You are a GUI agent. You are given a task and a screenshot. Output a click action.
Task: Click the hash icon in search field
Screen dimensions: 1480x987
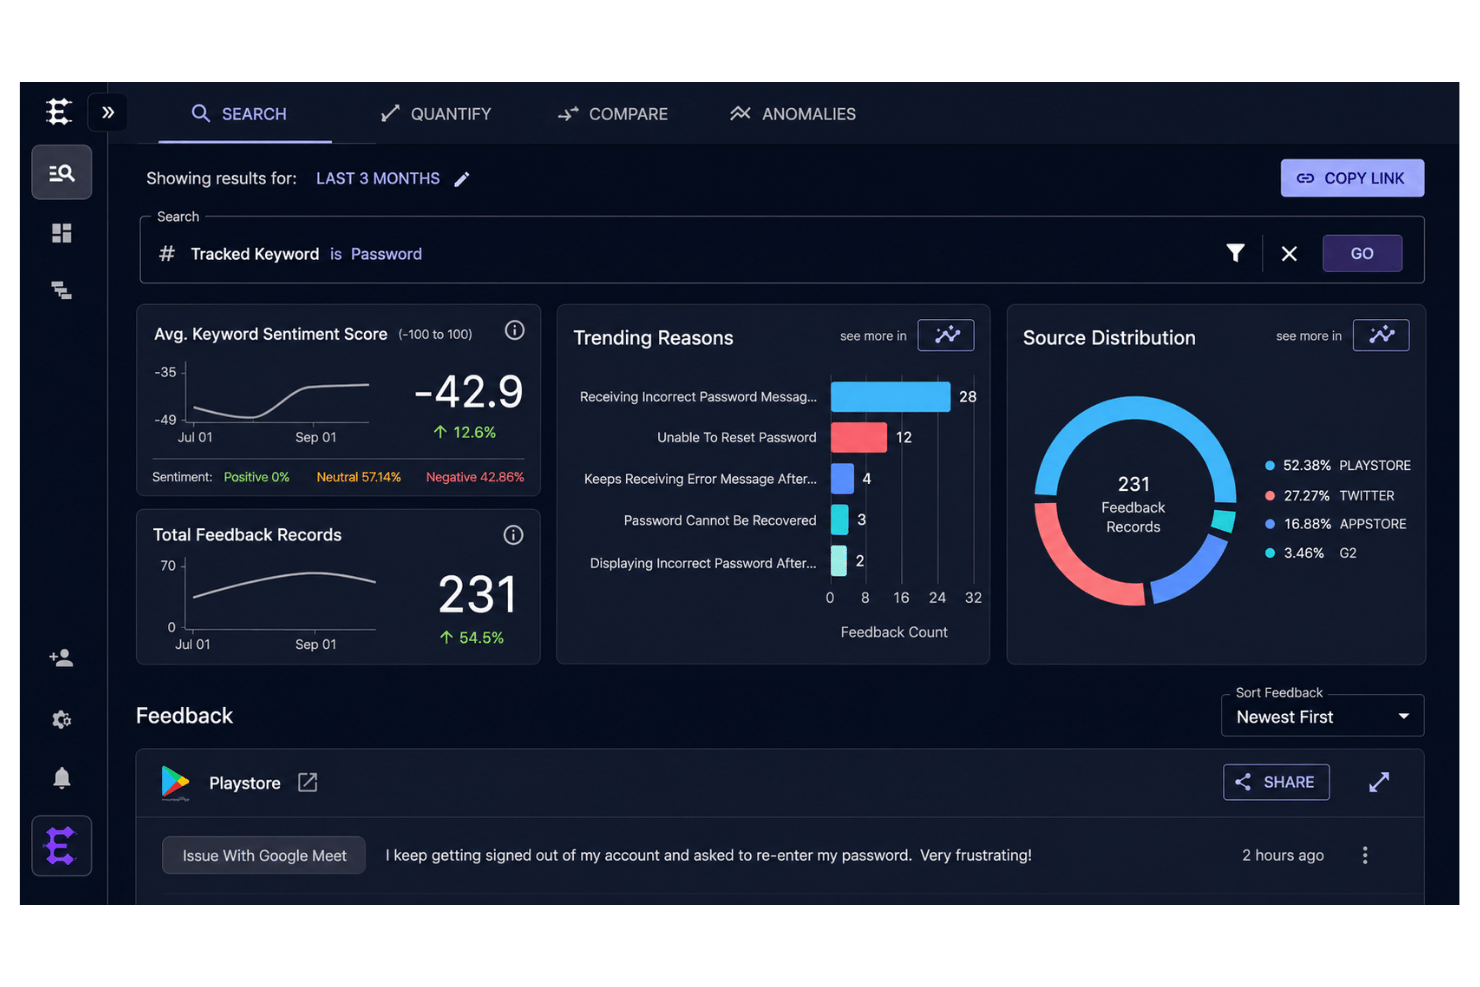click(x=167, y=254)
